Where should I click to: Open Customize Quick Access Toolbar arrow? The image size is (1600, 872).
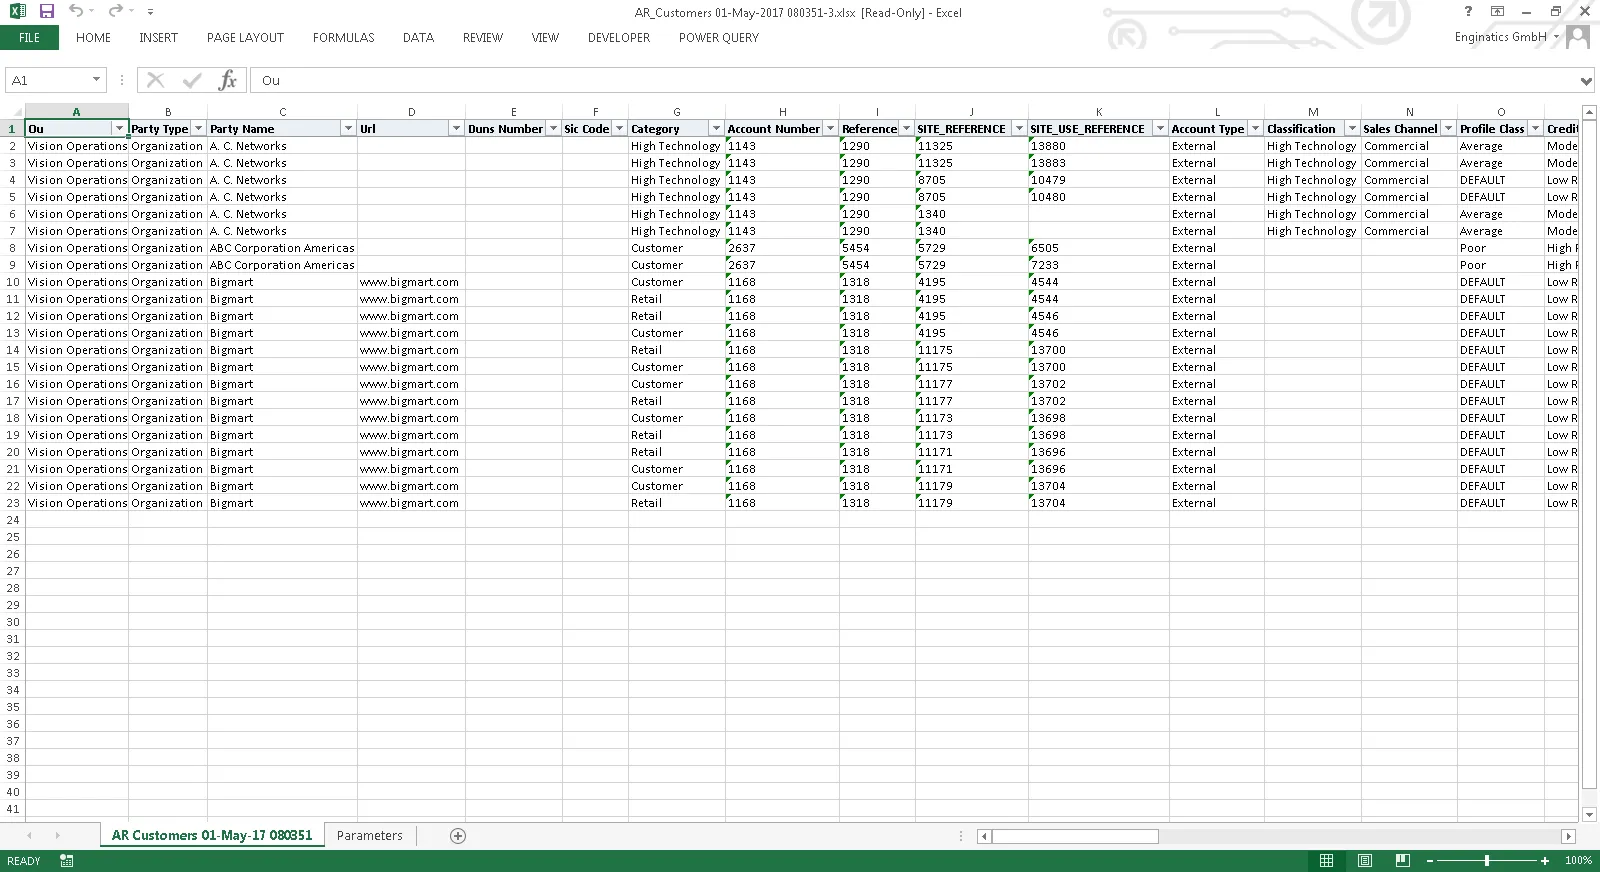click(x=150, y=12)
